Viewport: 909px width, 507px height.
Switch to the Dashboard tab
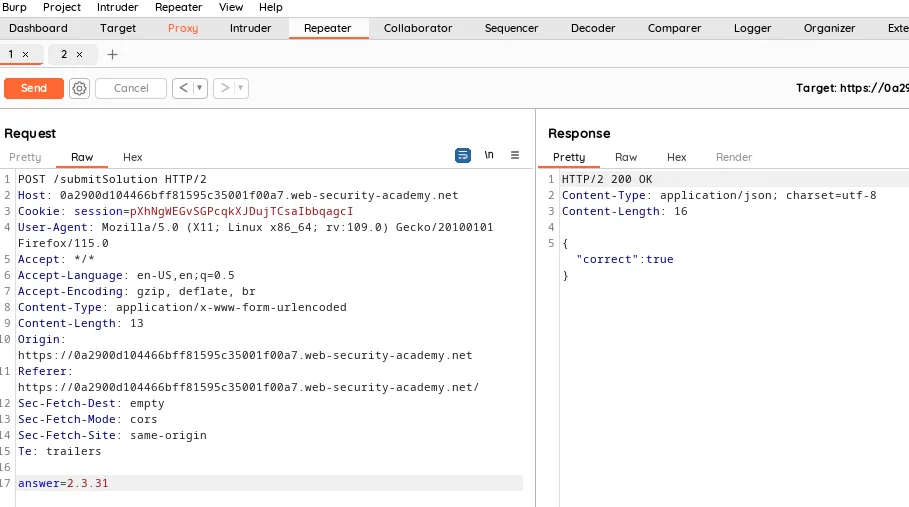pos(38,28)
